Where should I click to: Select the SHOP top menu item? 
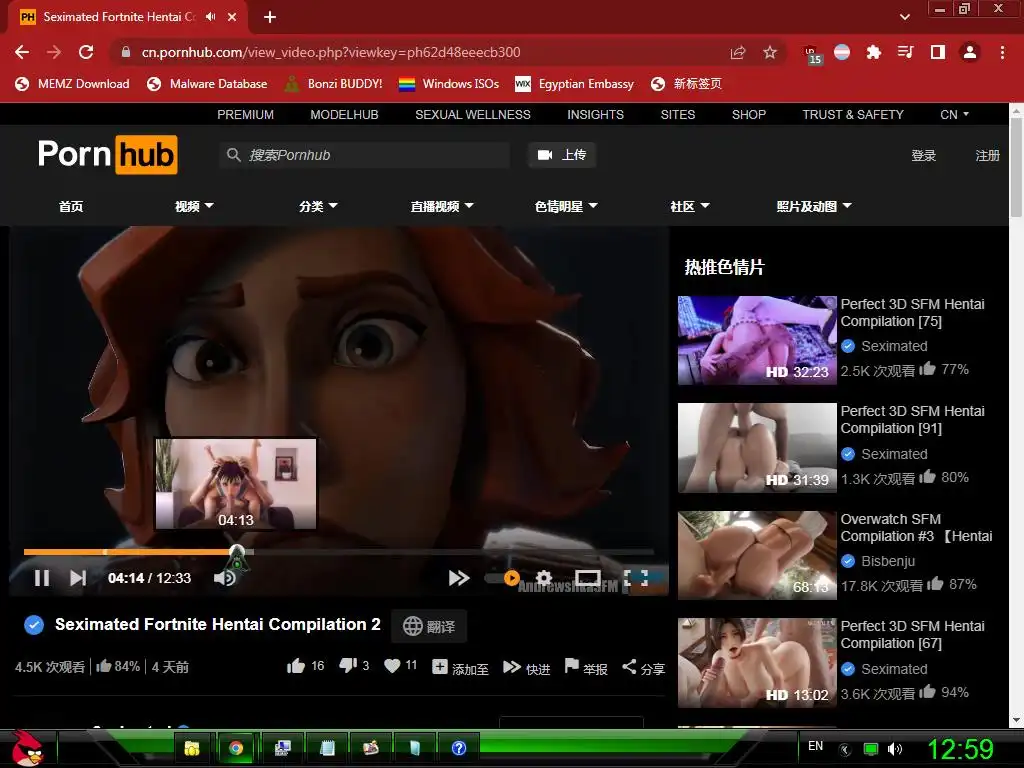tap(748, 114)
